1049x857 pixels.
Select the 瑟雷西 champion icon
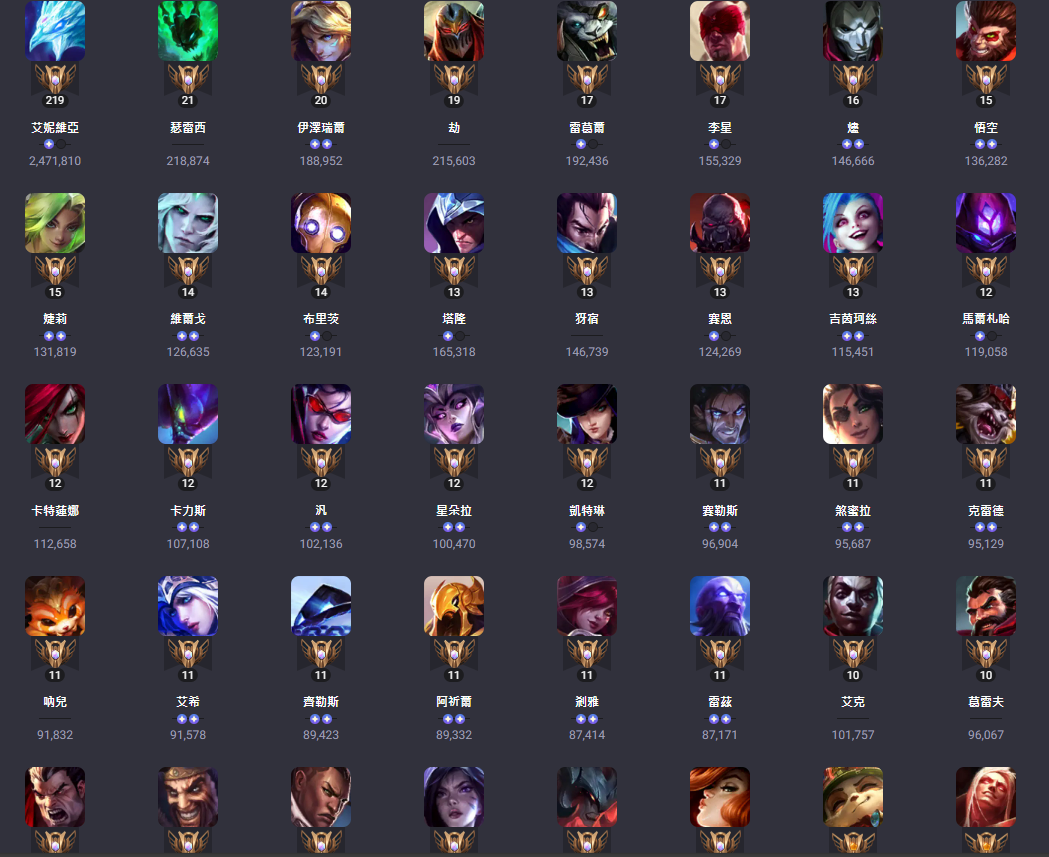click(188, 31)
